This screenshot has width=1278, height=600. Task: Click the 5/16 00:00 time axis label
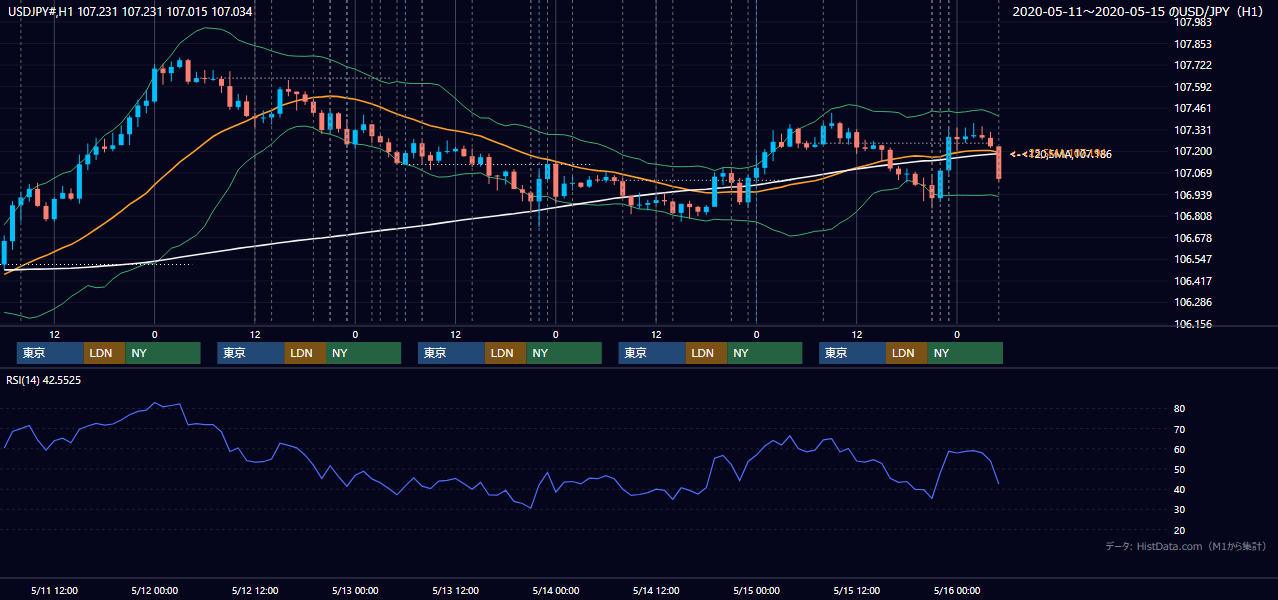tap(956, 590)
